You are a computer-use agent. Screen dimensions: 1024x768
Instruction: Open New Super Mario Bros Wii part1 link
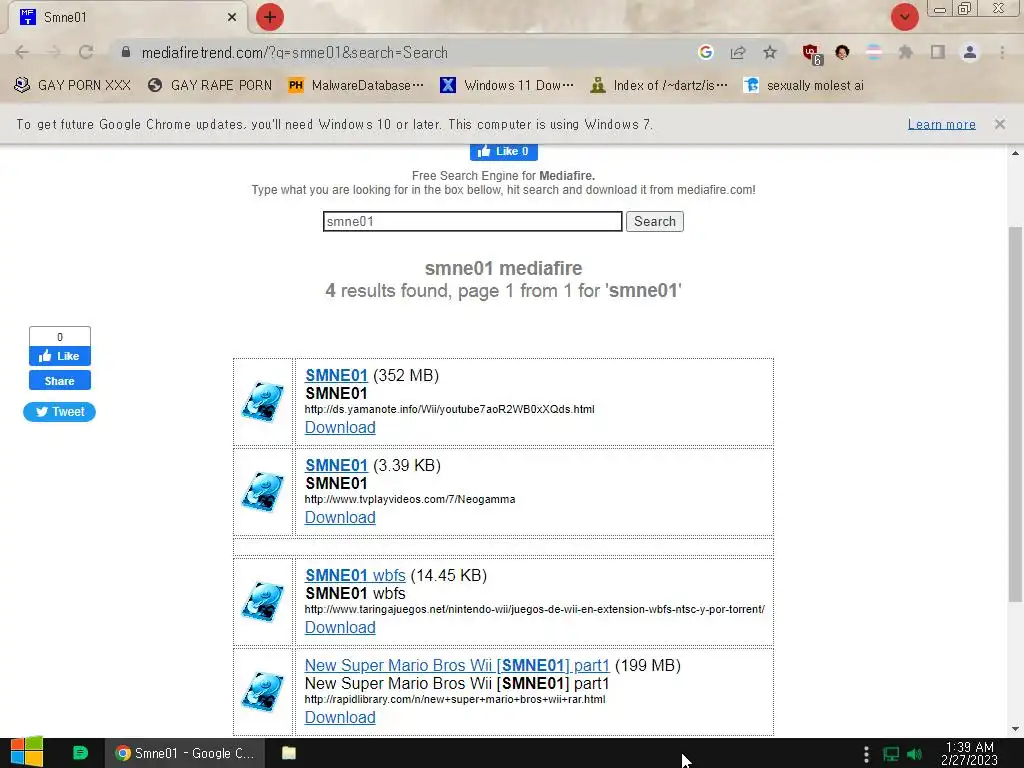(x=457, y=665)
